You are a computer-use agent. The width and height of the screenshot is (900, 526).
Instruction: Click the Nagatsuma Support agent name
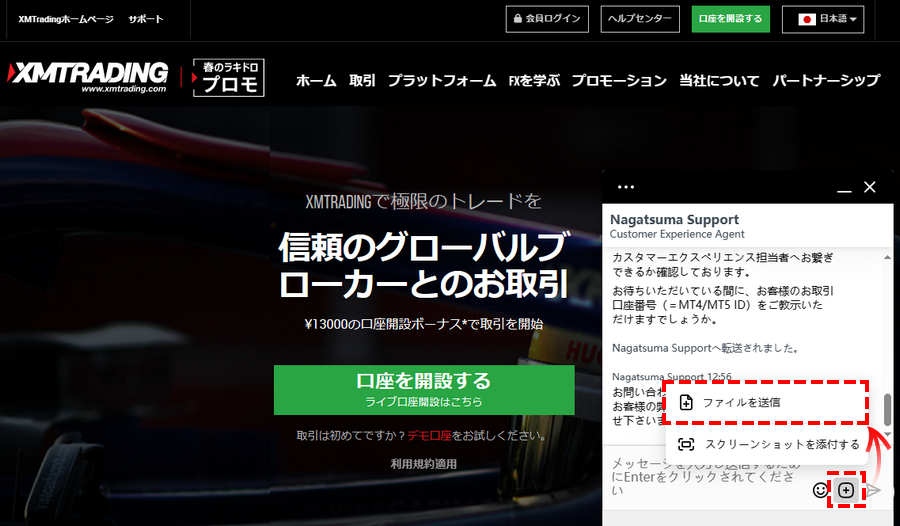tap(674, 219)
